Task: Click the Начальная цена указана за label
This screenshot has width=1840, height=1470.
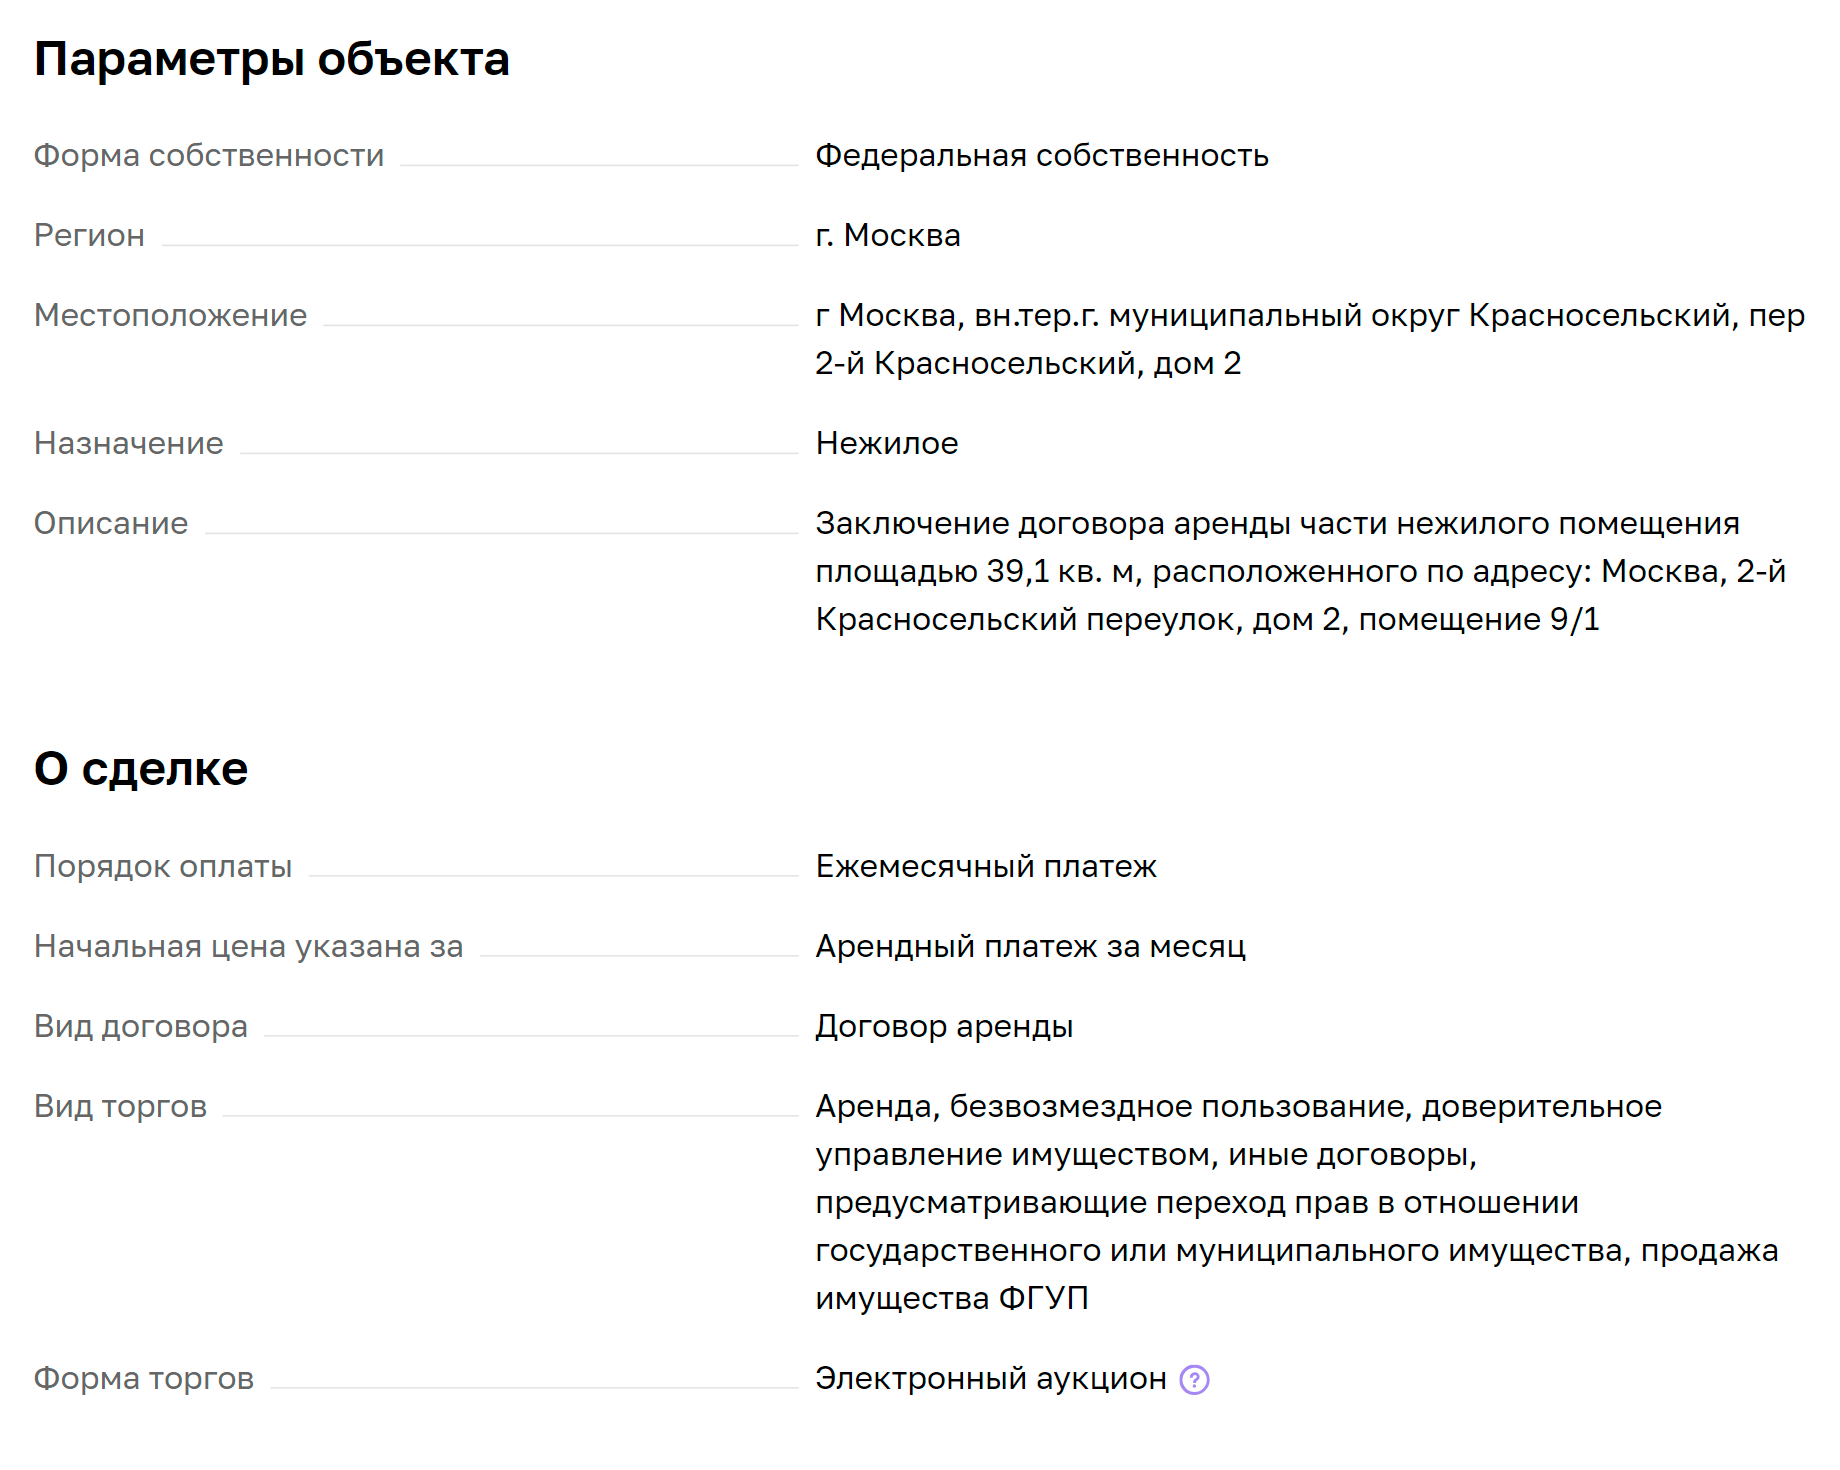Action: click(x=249, y=947)
